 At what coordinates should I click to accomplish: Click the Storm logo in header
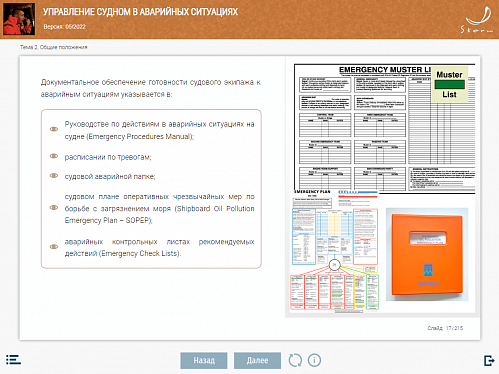(x=477, y=20)
